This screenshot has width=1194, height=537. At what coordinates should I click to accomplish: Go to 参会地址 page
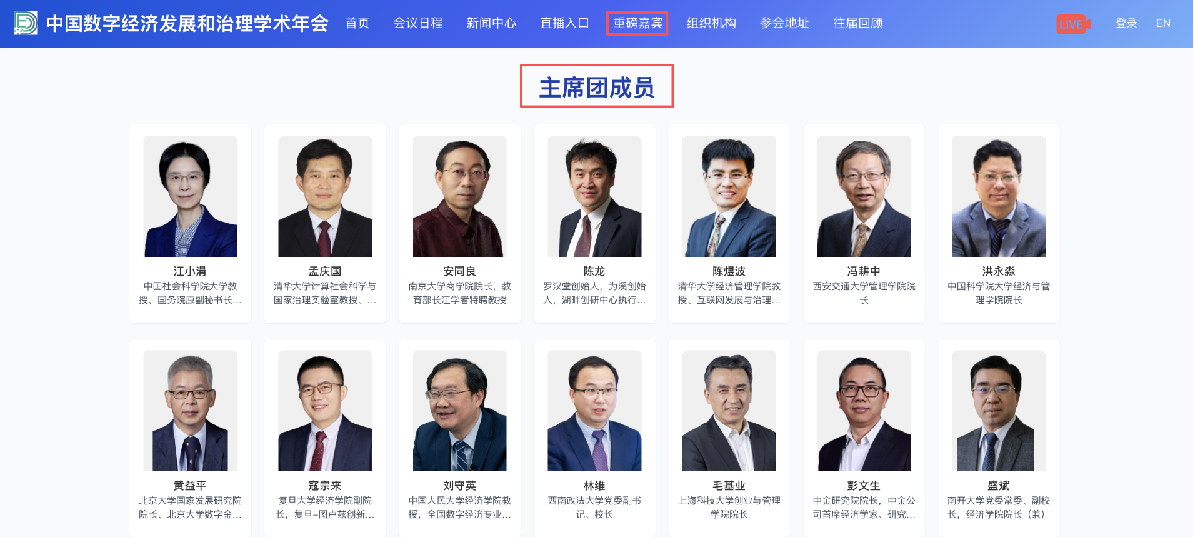tap(784, 23)
